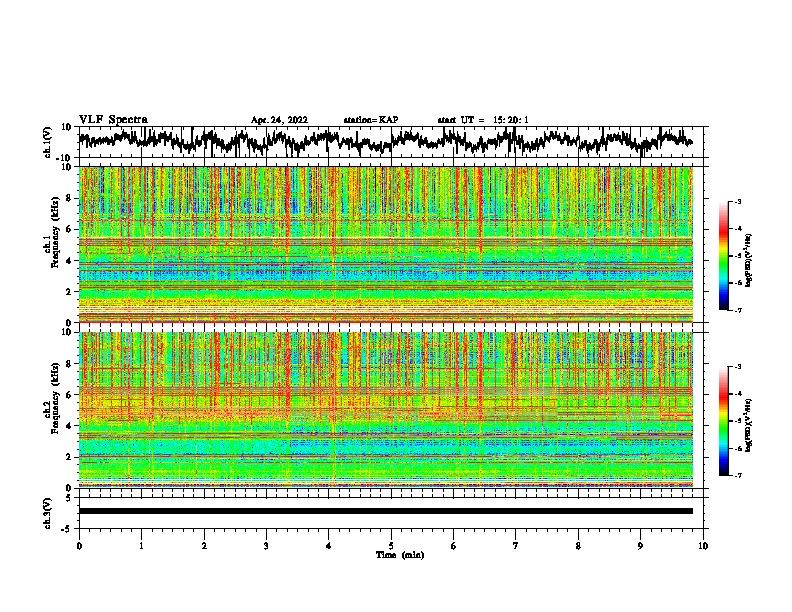Click time axis tick label "8"
This screenshot has width=792, height=612.
[x=578, y=546]
